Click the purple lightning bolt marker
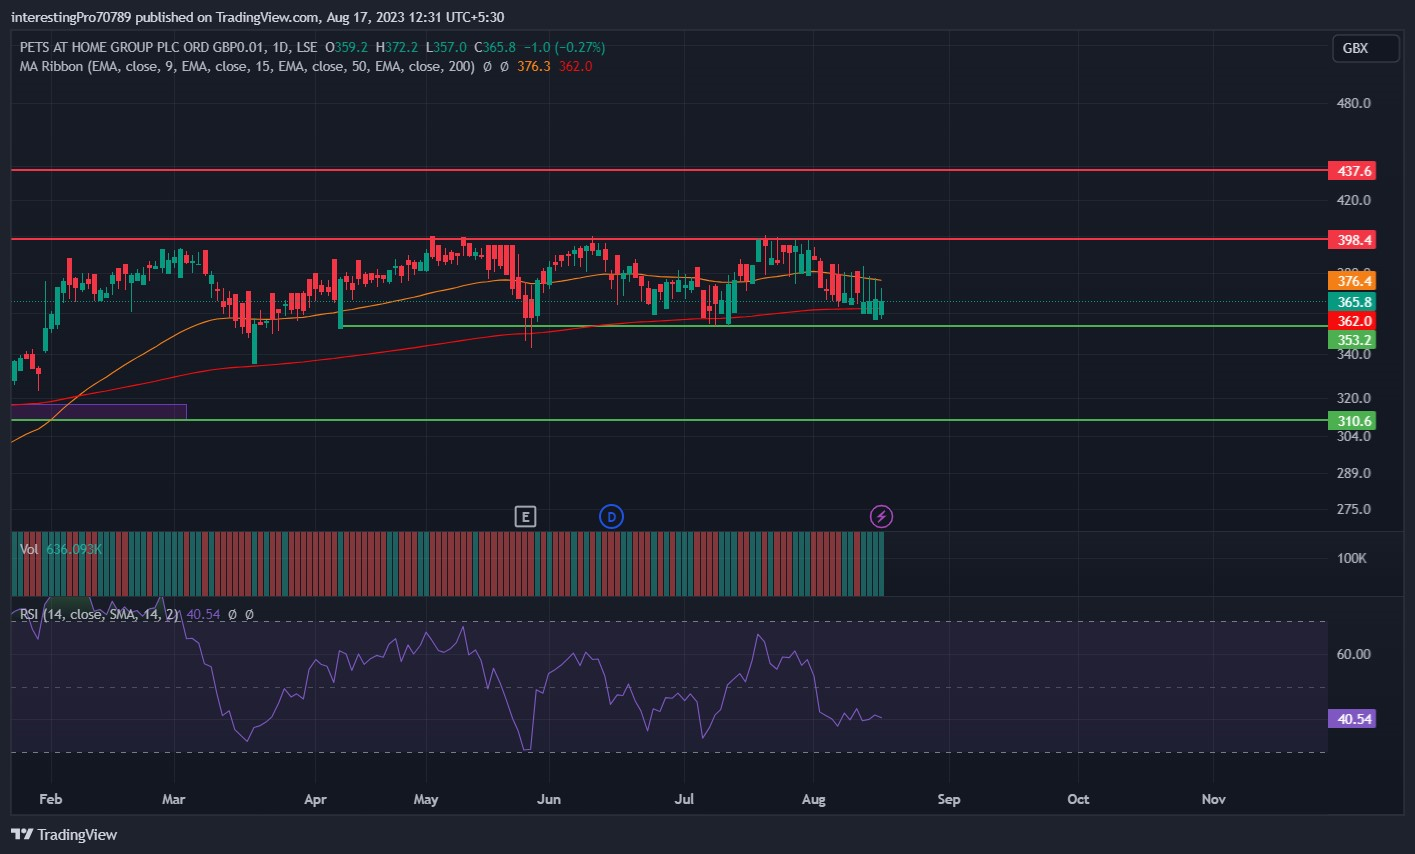 (x=881, y=516)
